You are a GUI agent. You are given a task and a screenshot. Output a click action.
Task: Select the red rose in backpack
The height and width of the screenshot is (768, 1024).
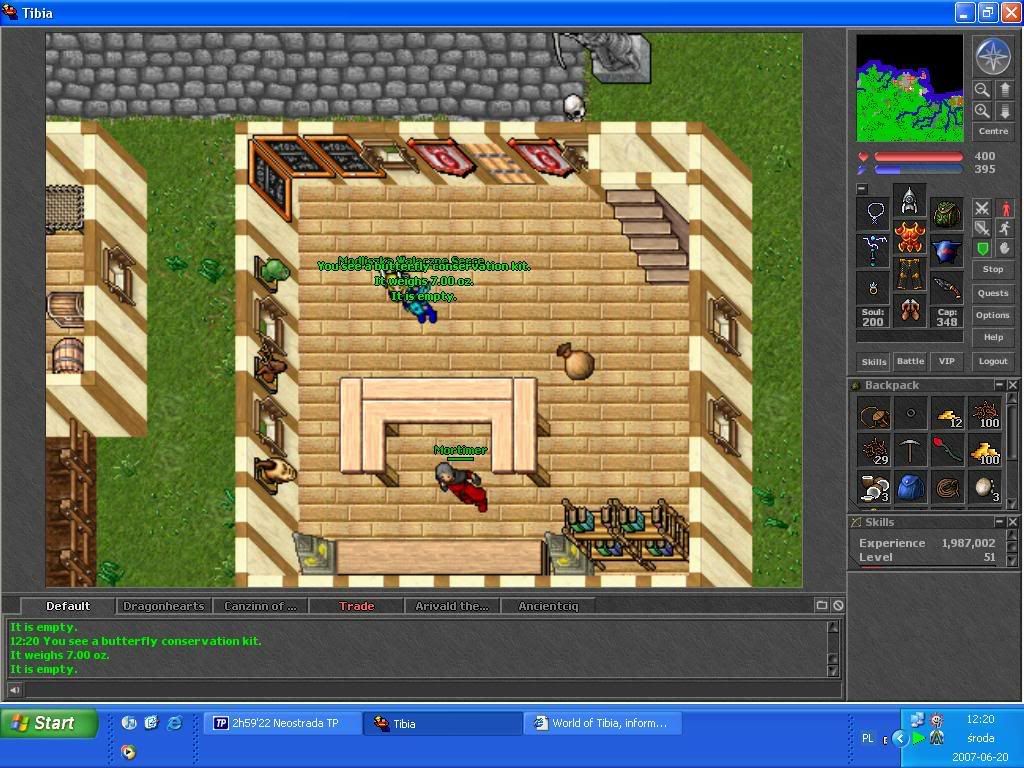coord(947,451)
